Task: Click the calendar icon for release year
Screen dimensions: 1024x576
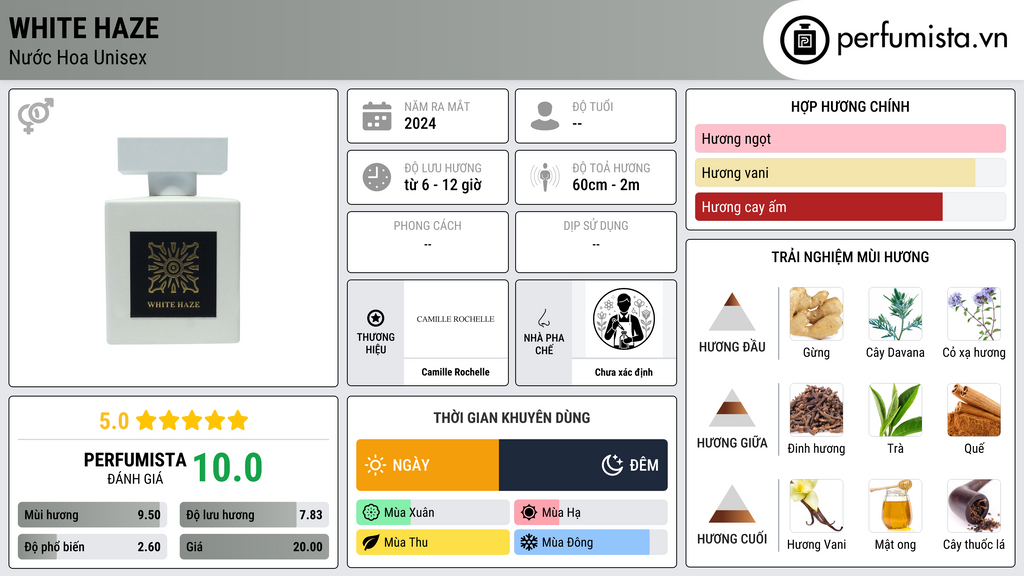Action: [377, 116]
